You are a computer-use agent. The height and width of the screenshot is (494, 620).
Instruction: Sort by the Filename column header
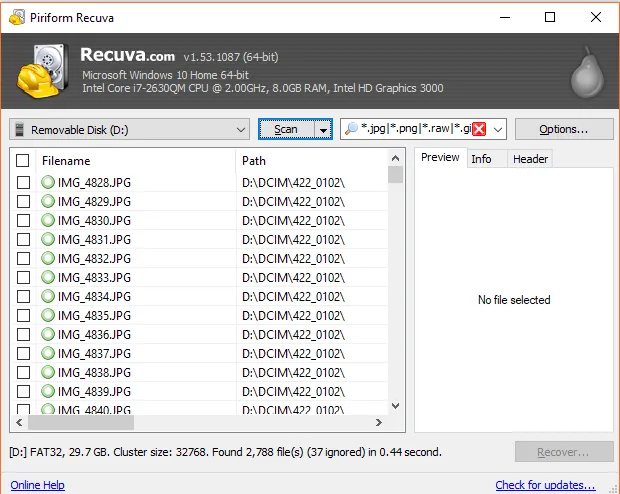point(136,161)
